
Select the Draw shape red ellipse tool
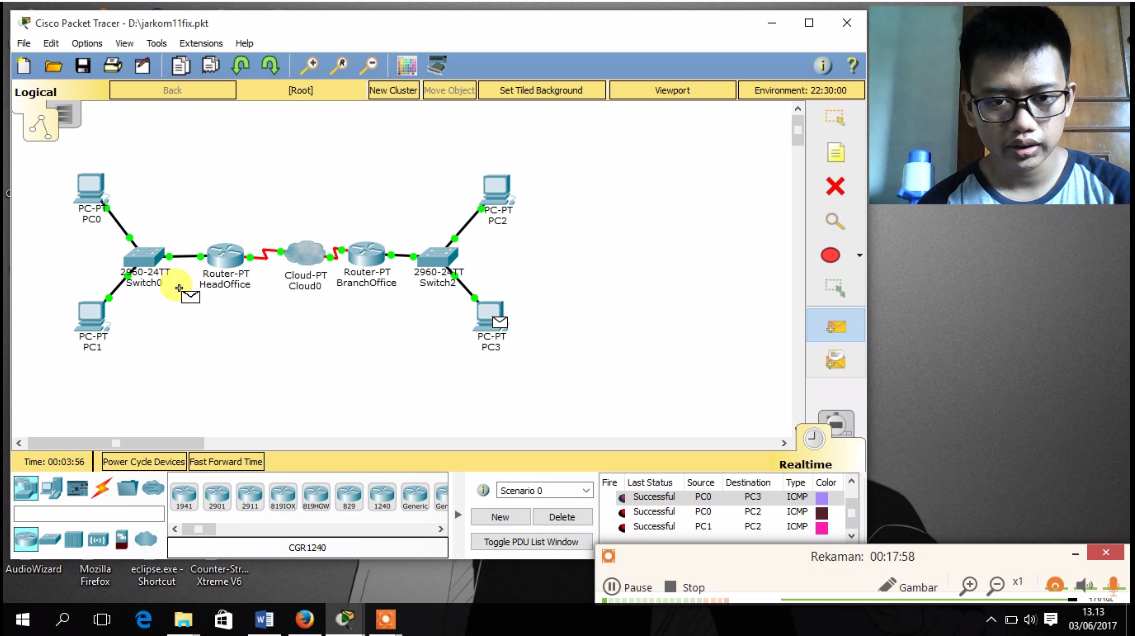(830, 255)
